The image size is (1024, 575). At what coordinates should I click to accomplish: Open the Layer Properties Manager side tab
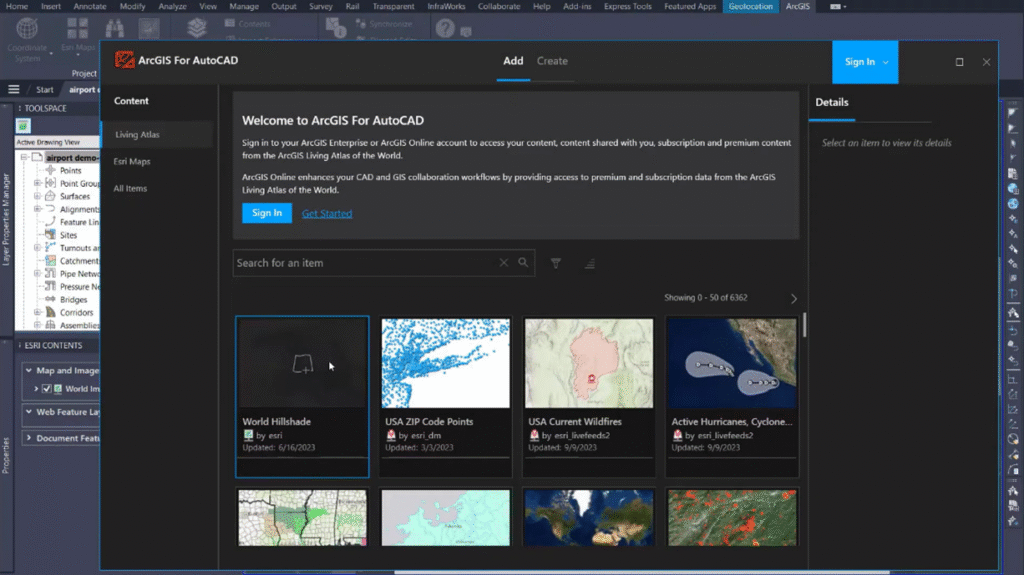click(x=6, y=219)
